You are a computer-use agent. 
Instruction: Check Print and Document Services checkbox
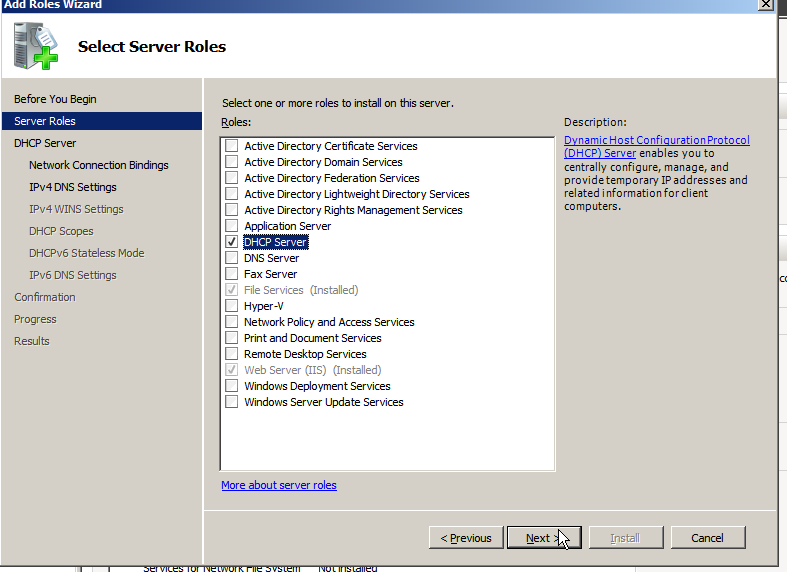[231, 338]
